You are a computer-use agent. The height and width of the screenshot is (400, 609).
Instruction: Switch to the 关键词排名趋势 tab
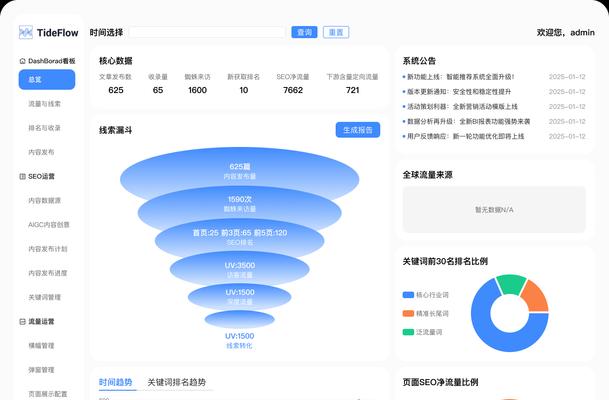[177, 382]
